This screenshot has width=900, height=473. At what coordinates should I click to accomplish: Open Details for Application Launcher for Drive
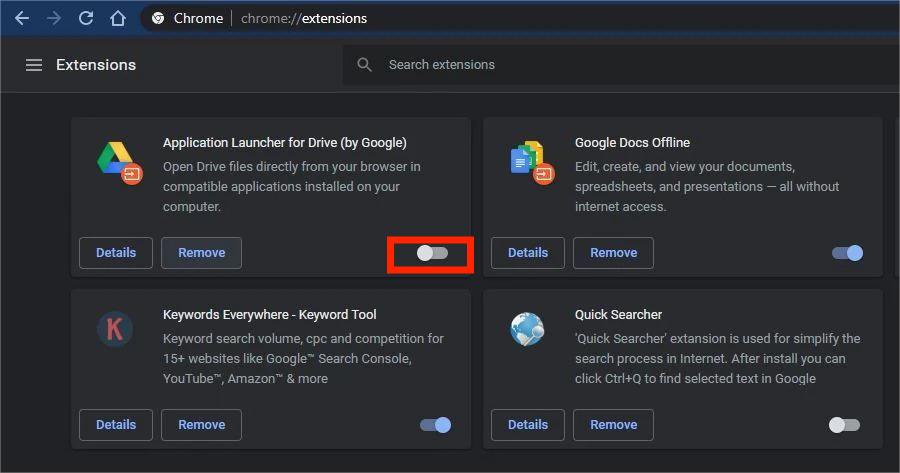(x=116, y=253)
